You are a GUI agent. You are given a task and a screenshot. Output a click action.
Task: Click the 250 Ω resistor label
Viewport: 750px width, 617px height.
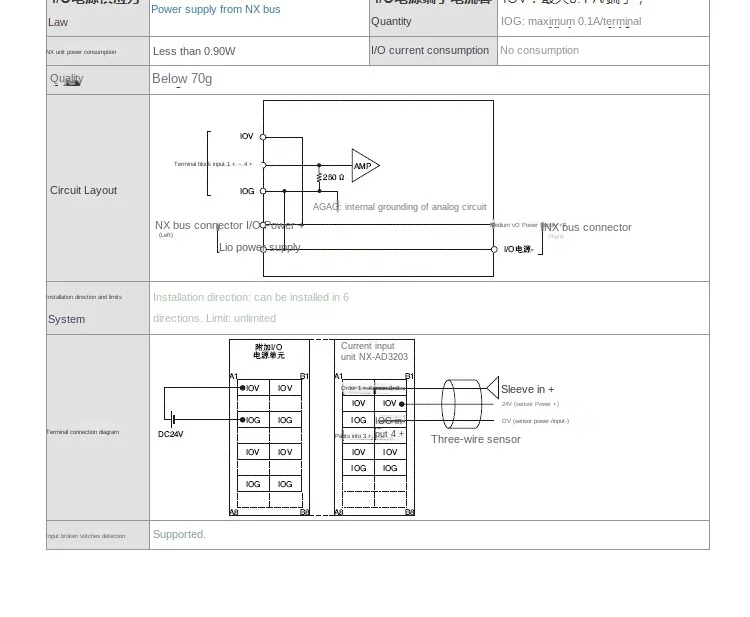click(333, 177)
